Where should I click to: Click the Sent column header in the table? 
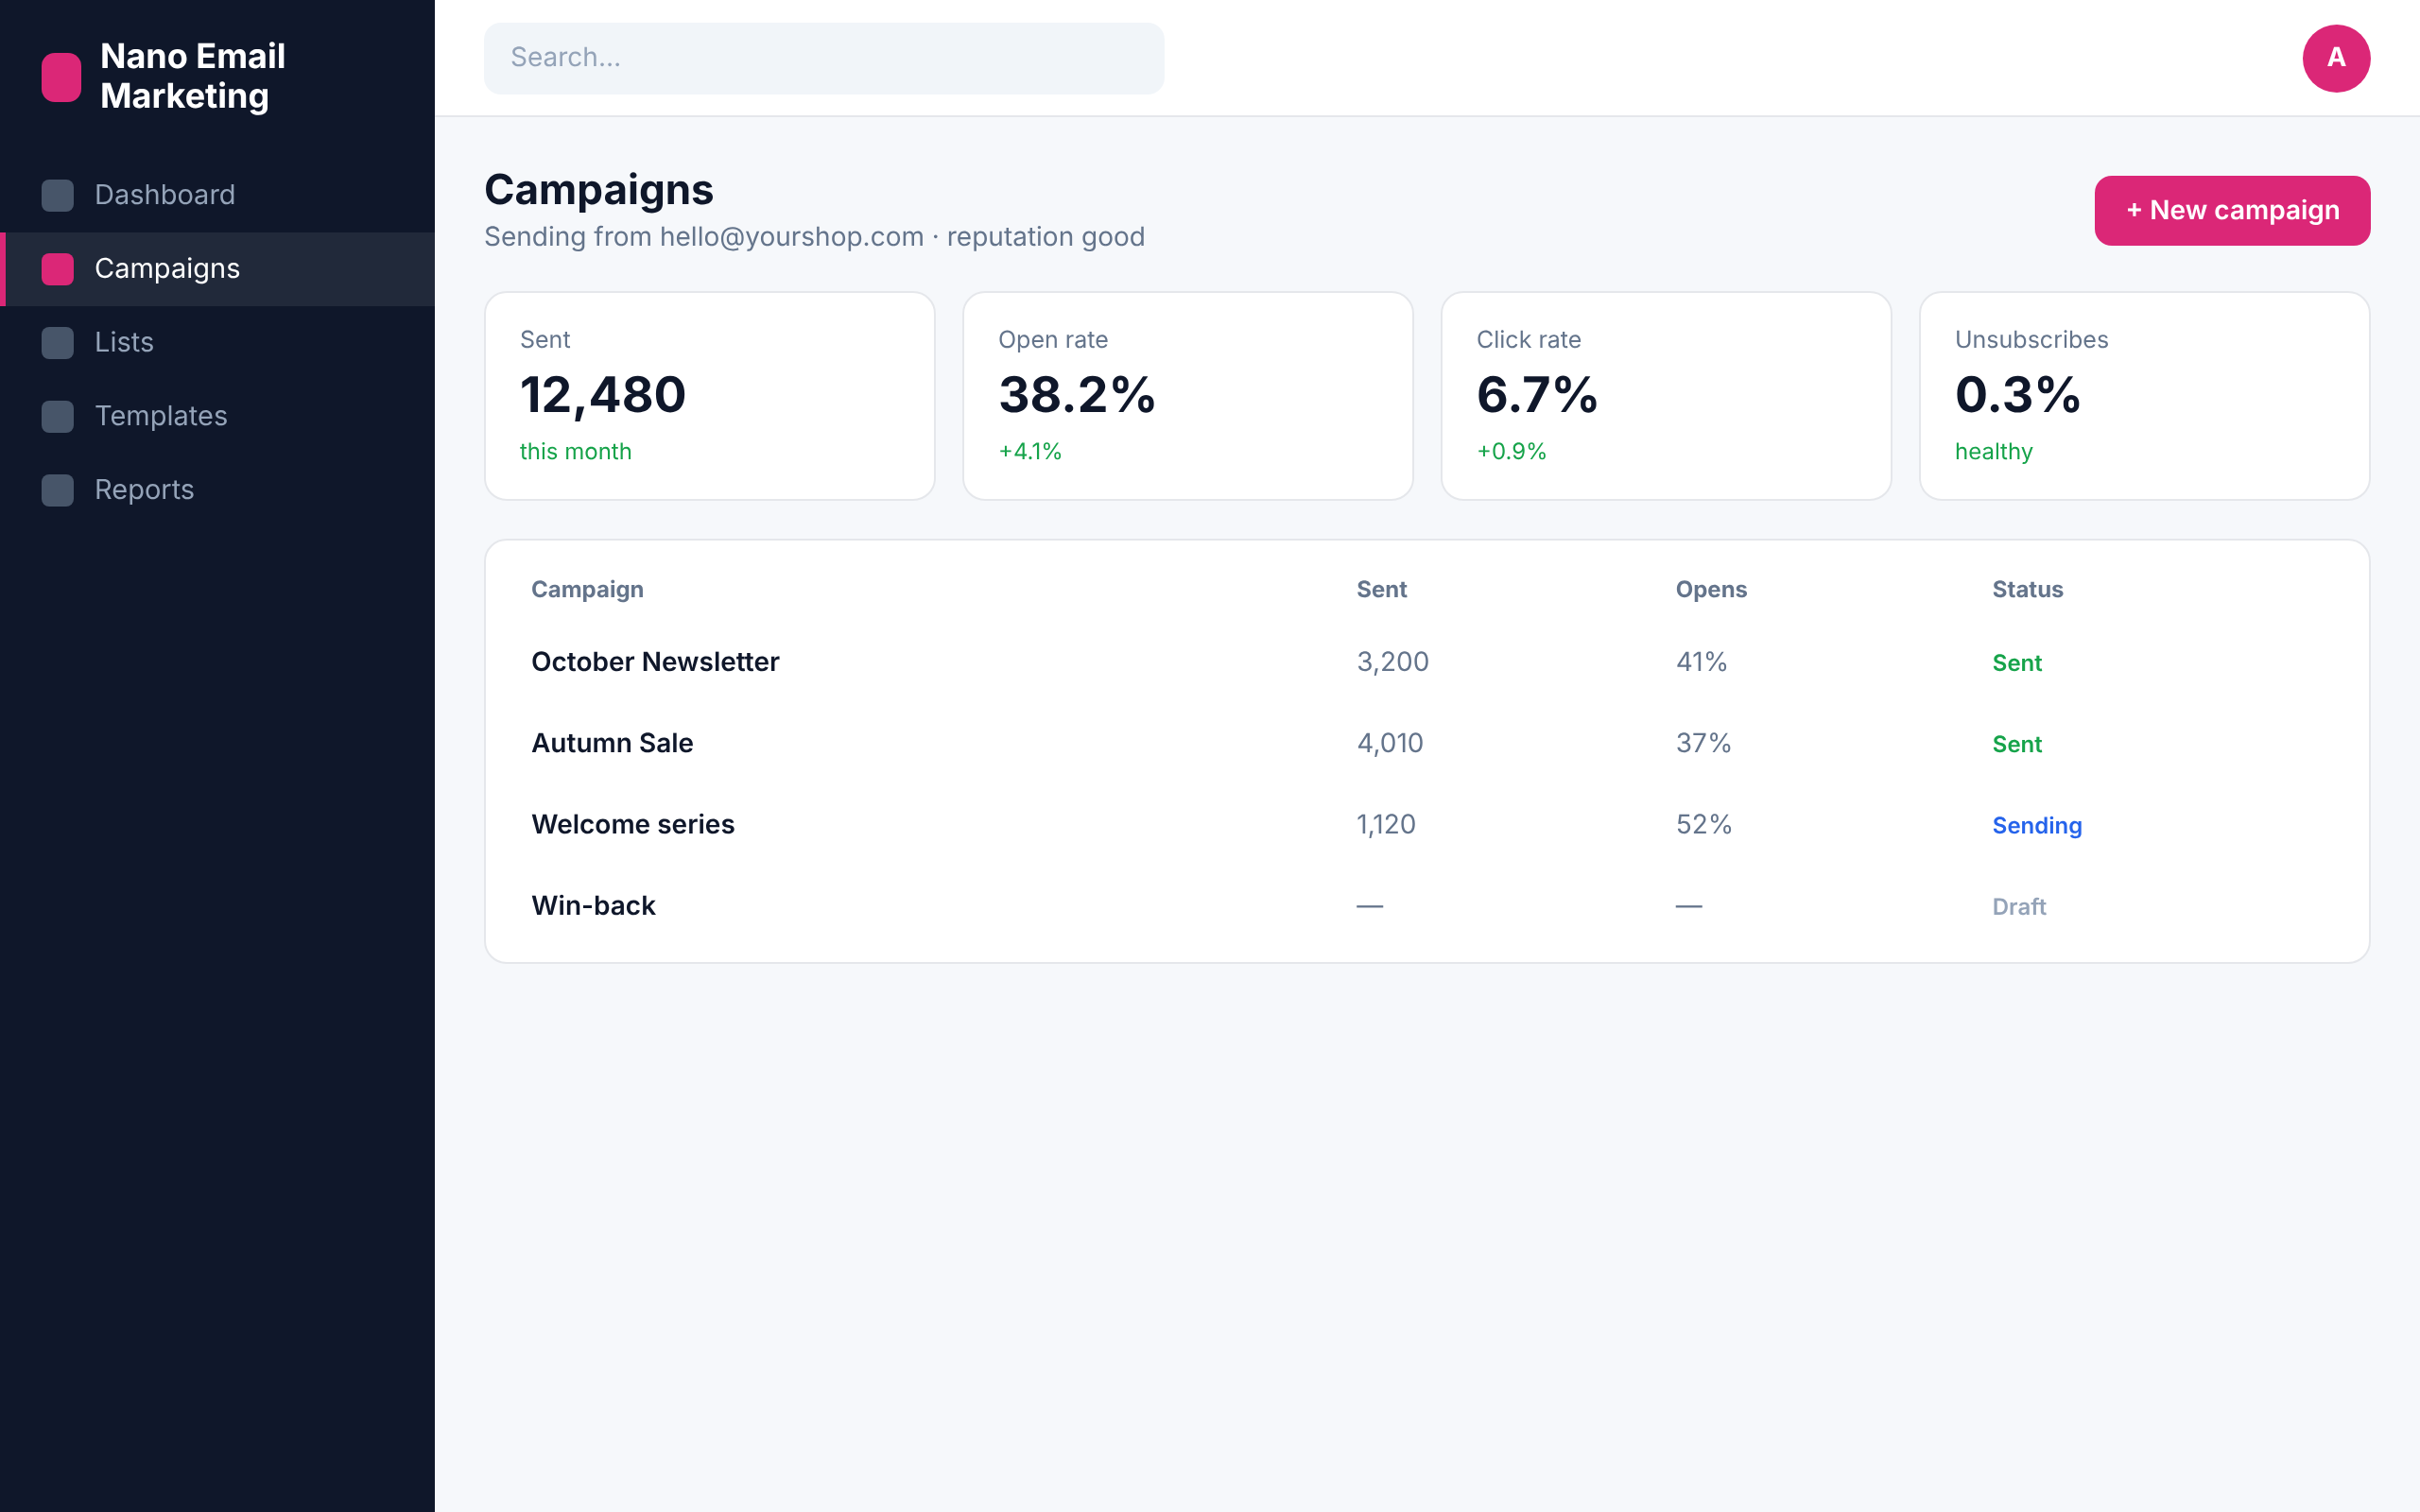tap(1382, 589)
